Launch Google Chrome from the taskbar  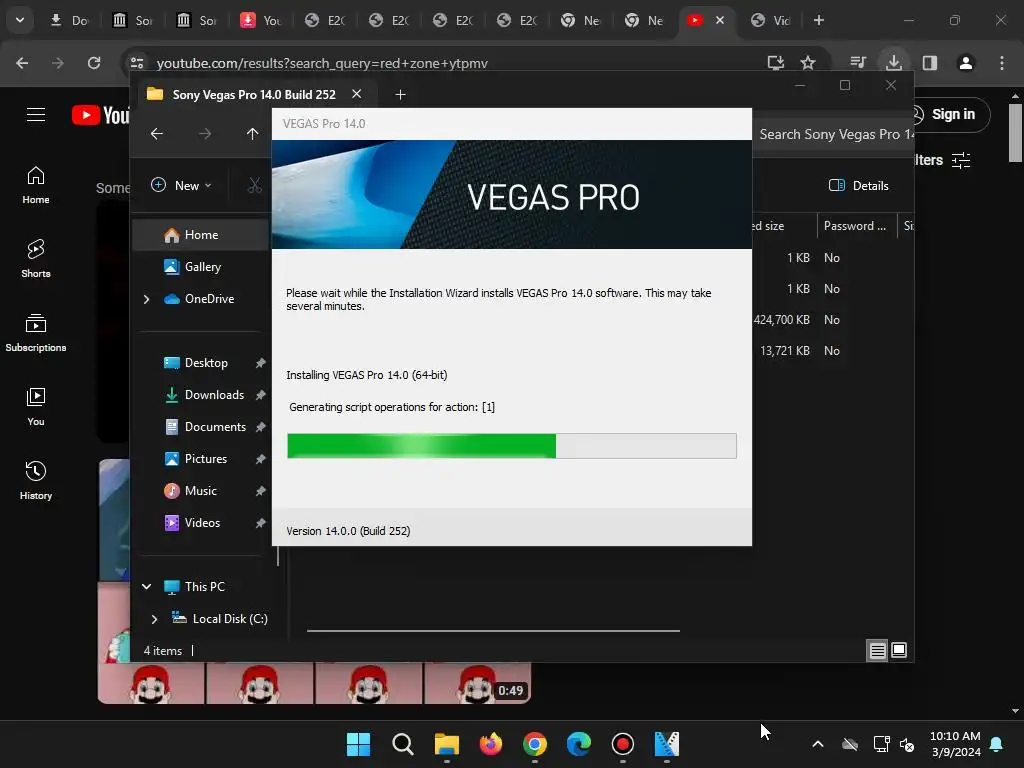535,744
